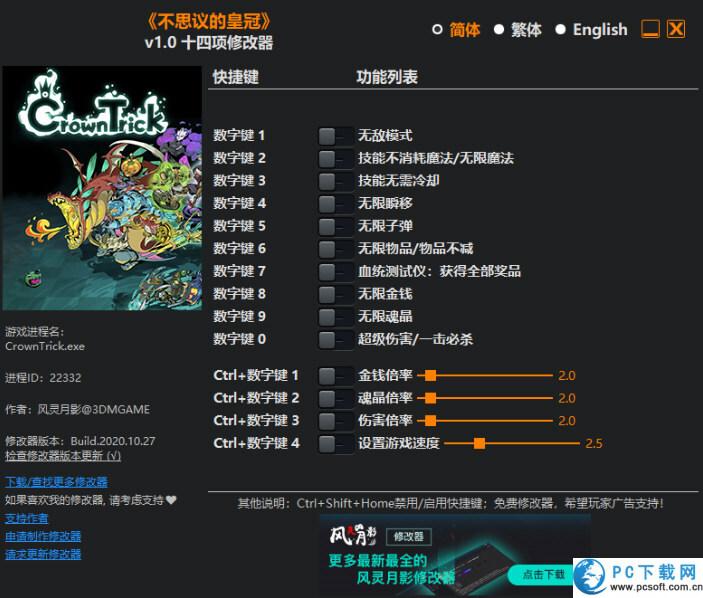Open the 下载/查找更多修改器 link
Screen dimensions: 703x598
point(56,482)
